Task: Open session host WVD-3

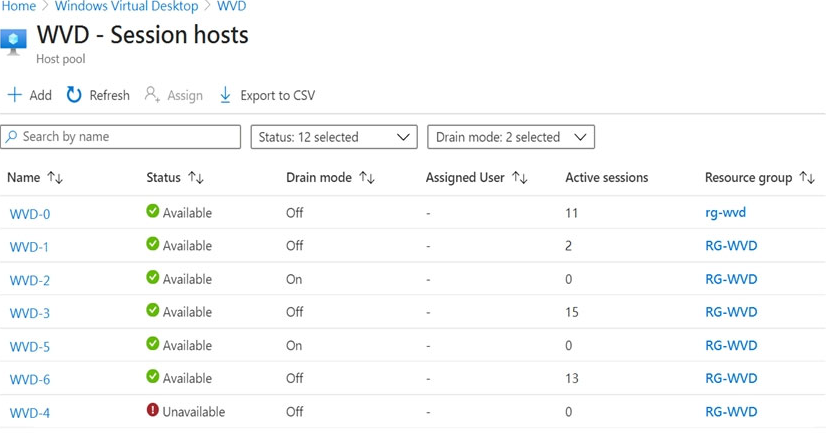Action: (x=29, y=313)
